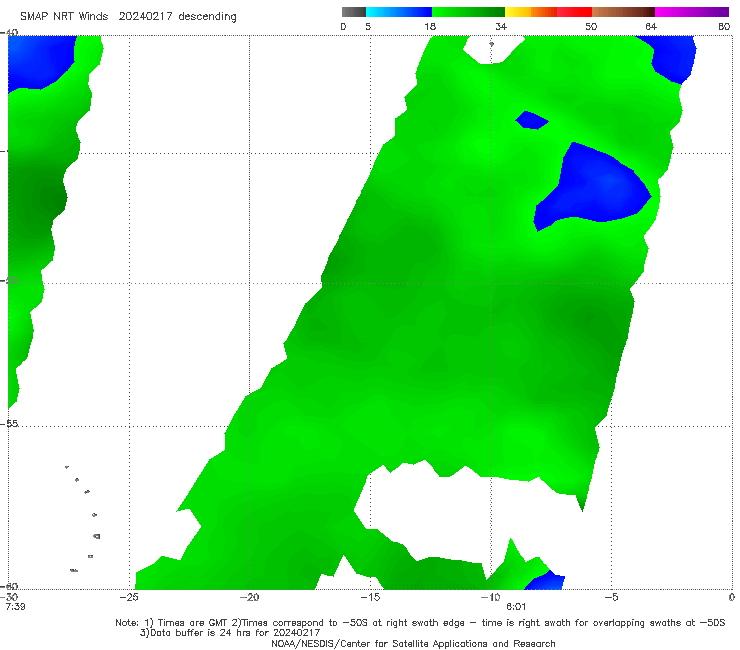The height and width of the screenshot is (650, 740).
Task: Click the small blue diamond-shaped wind patch
Action: (x=531, y=120)
